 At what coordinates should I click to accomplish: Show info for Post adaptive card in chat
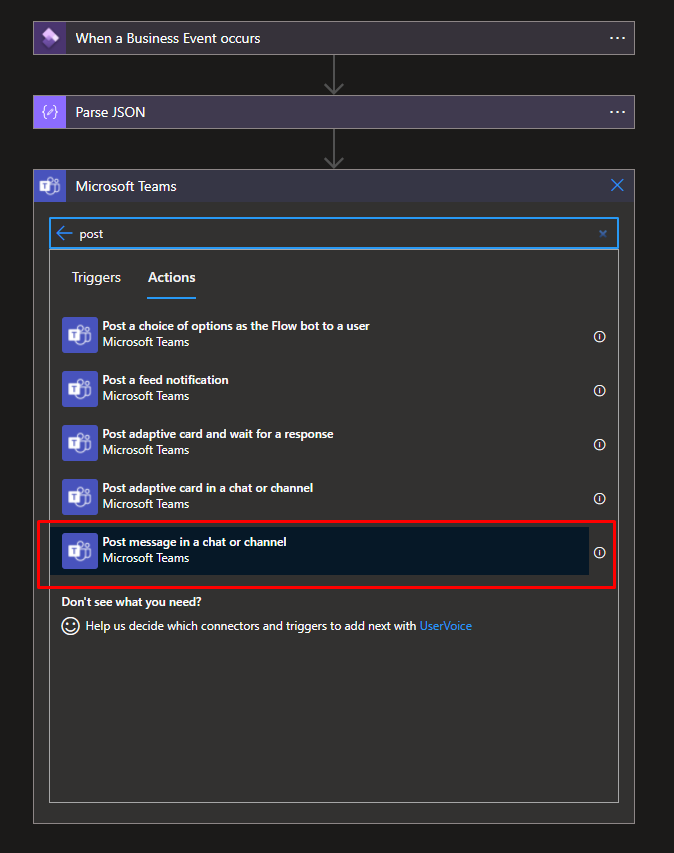(600, 499)
